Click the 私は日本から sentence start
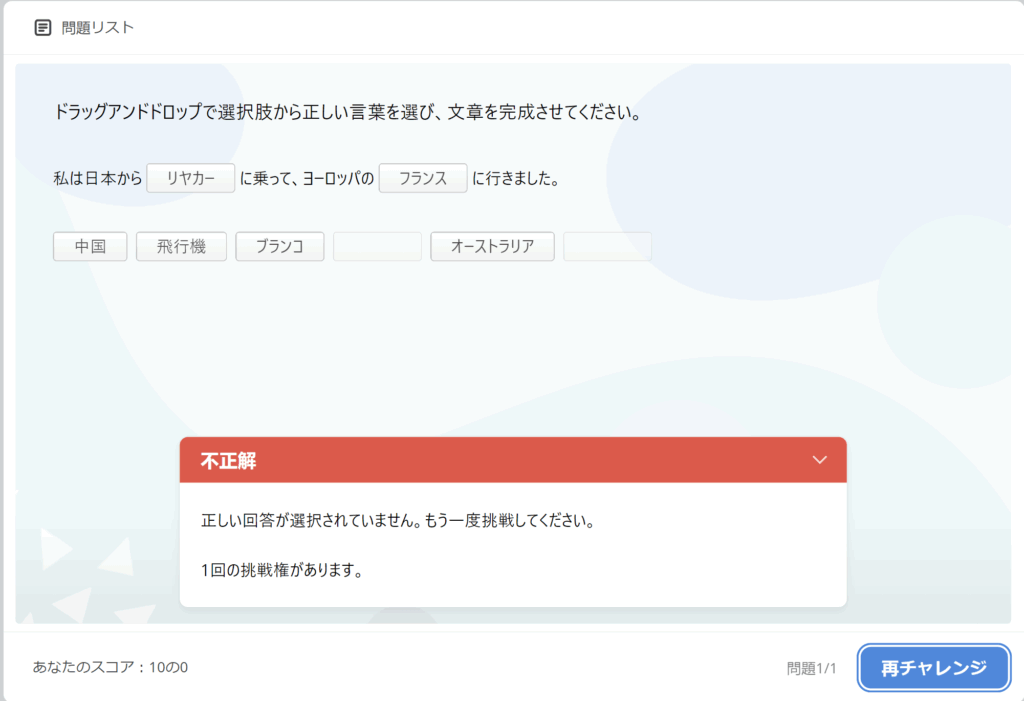Image resolution: width=1024 pixels, height=701 pixels. 98,179
